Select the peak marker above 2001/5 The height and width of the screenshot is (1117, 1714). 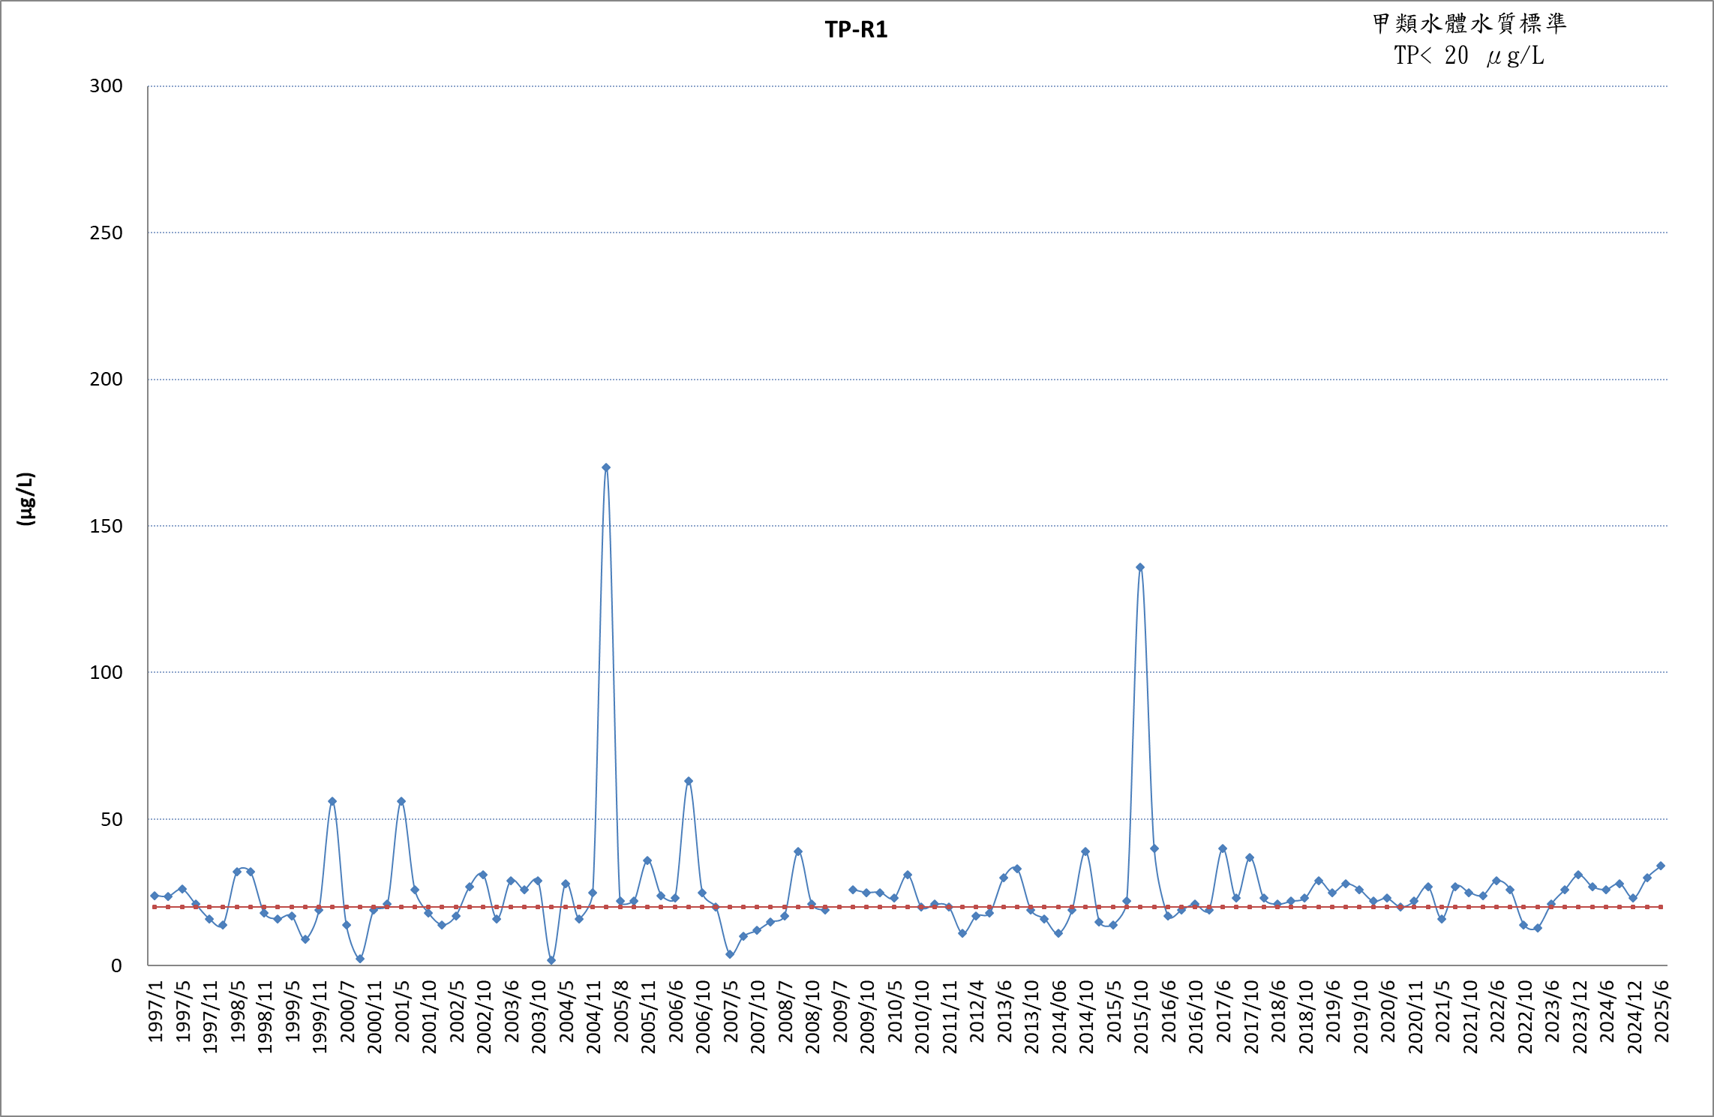401,801
